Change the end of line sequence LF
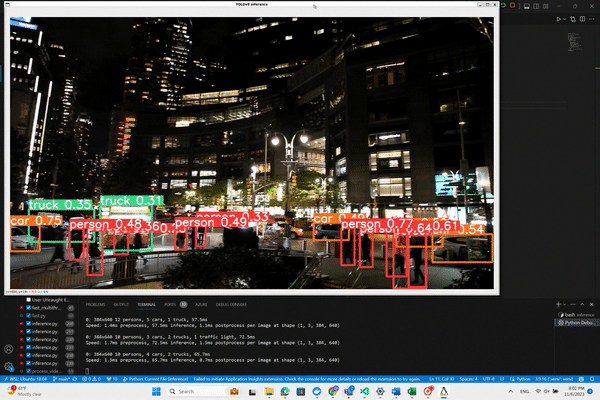 (502, 379)
